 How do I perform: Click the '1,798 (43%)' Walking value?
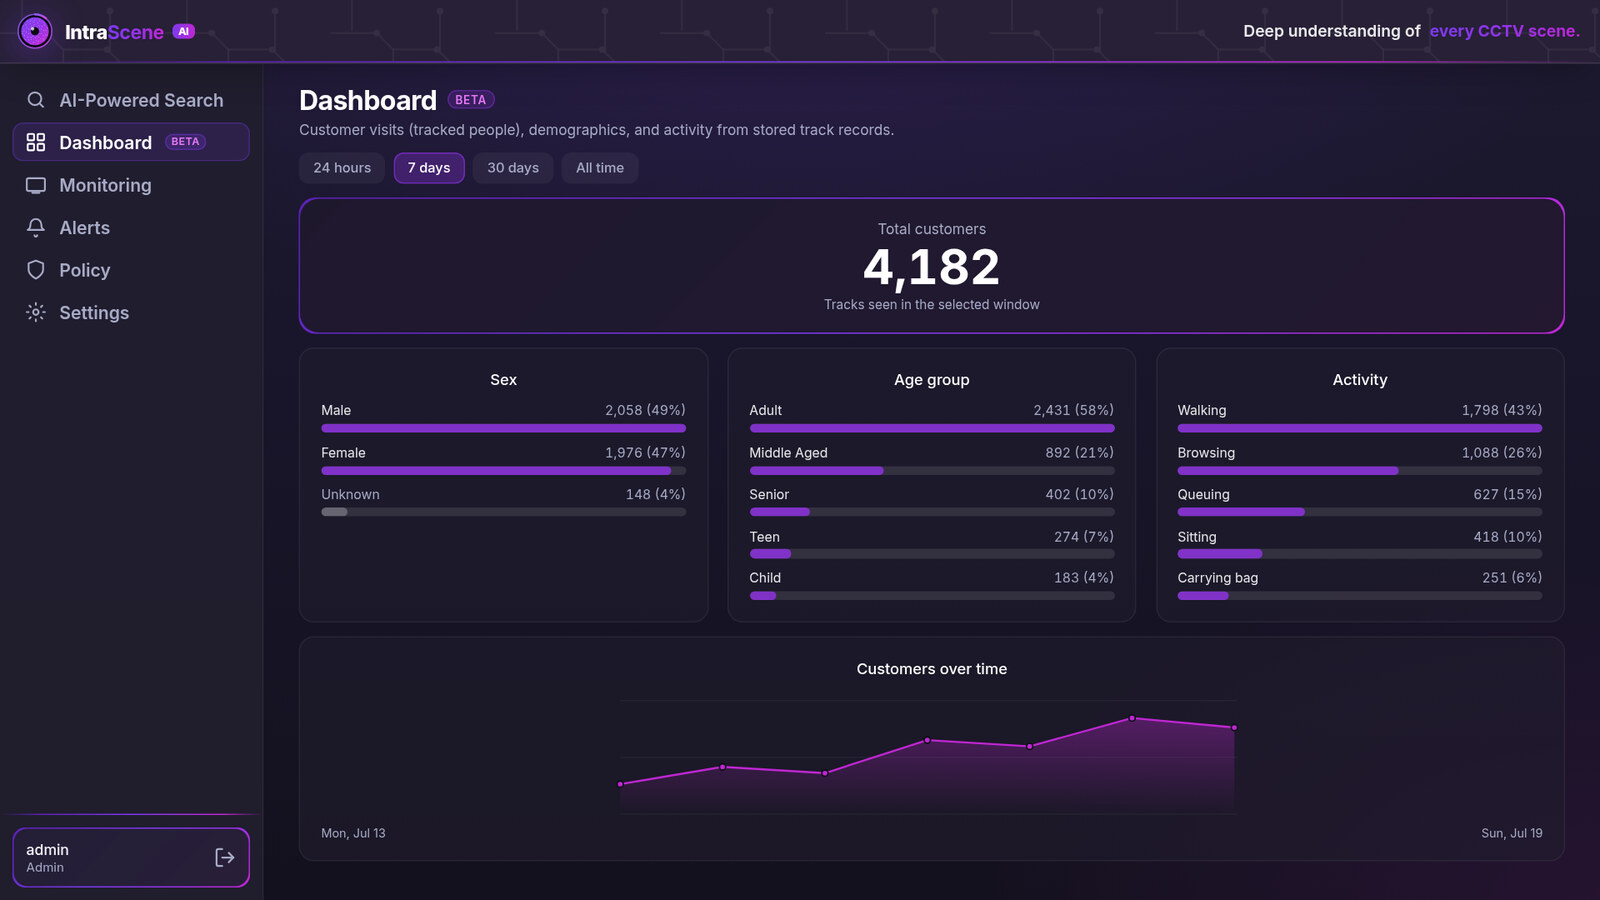coord(1501,410)
